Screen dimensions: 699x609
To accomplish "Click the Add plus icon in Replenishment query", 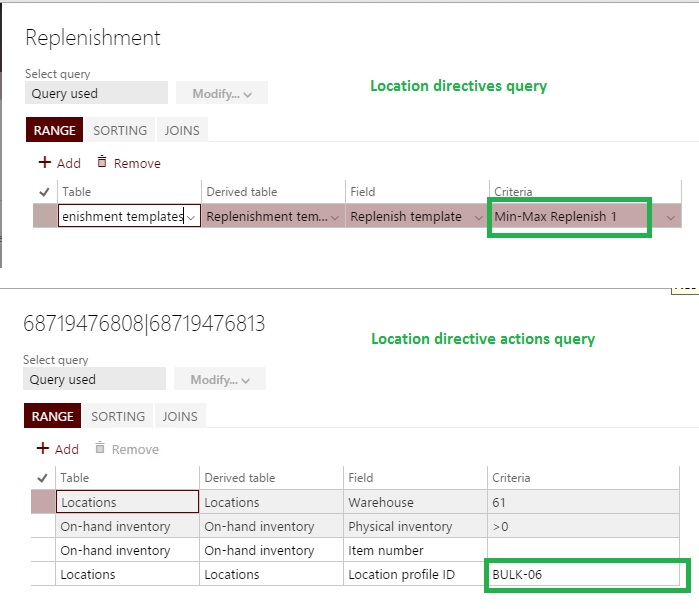I will (x=44, y=163).
